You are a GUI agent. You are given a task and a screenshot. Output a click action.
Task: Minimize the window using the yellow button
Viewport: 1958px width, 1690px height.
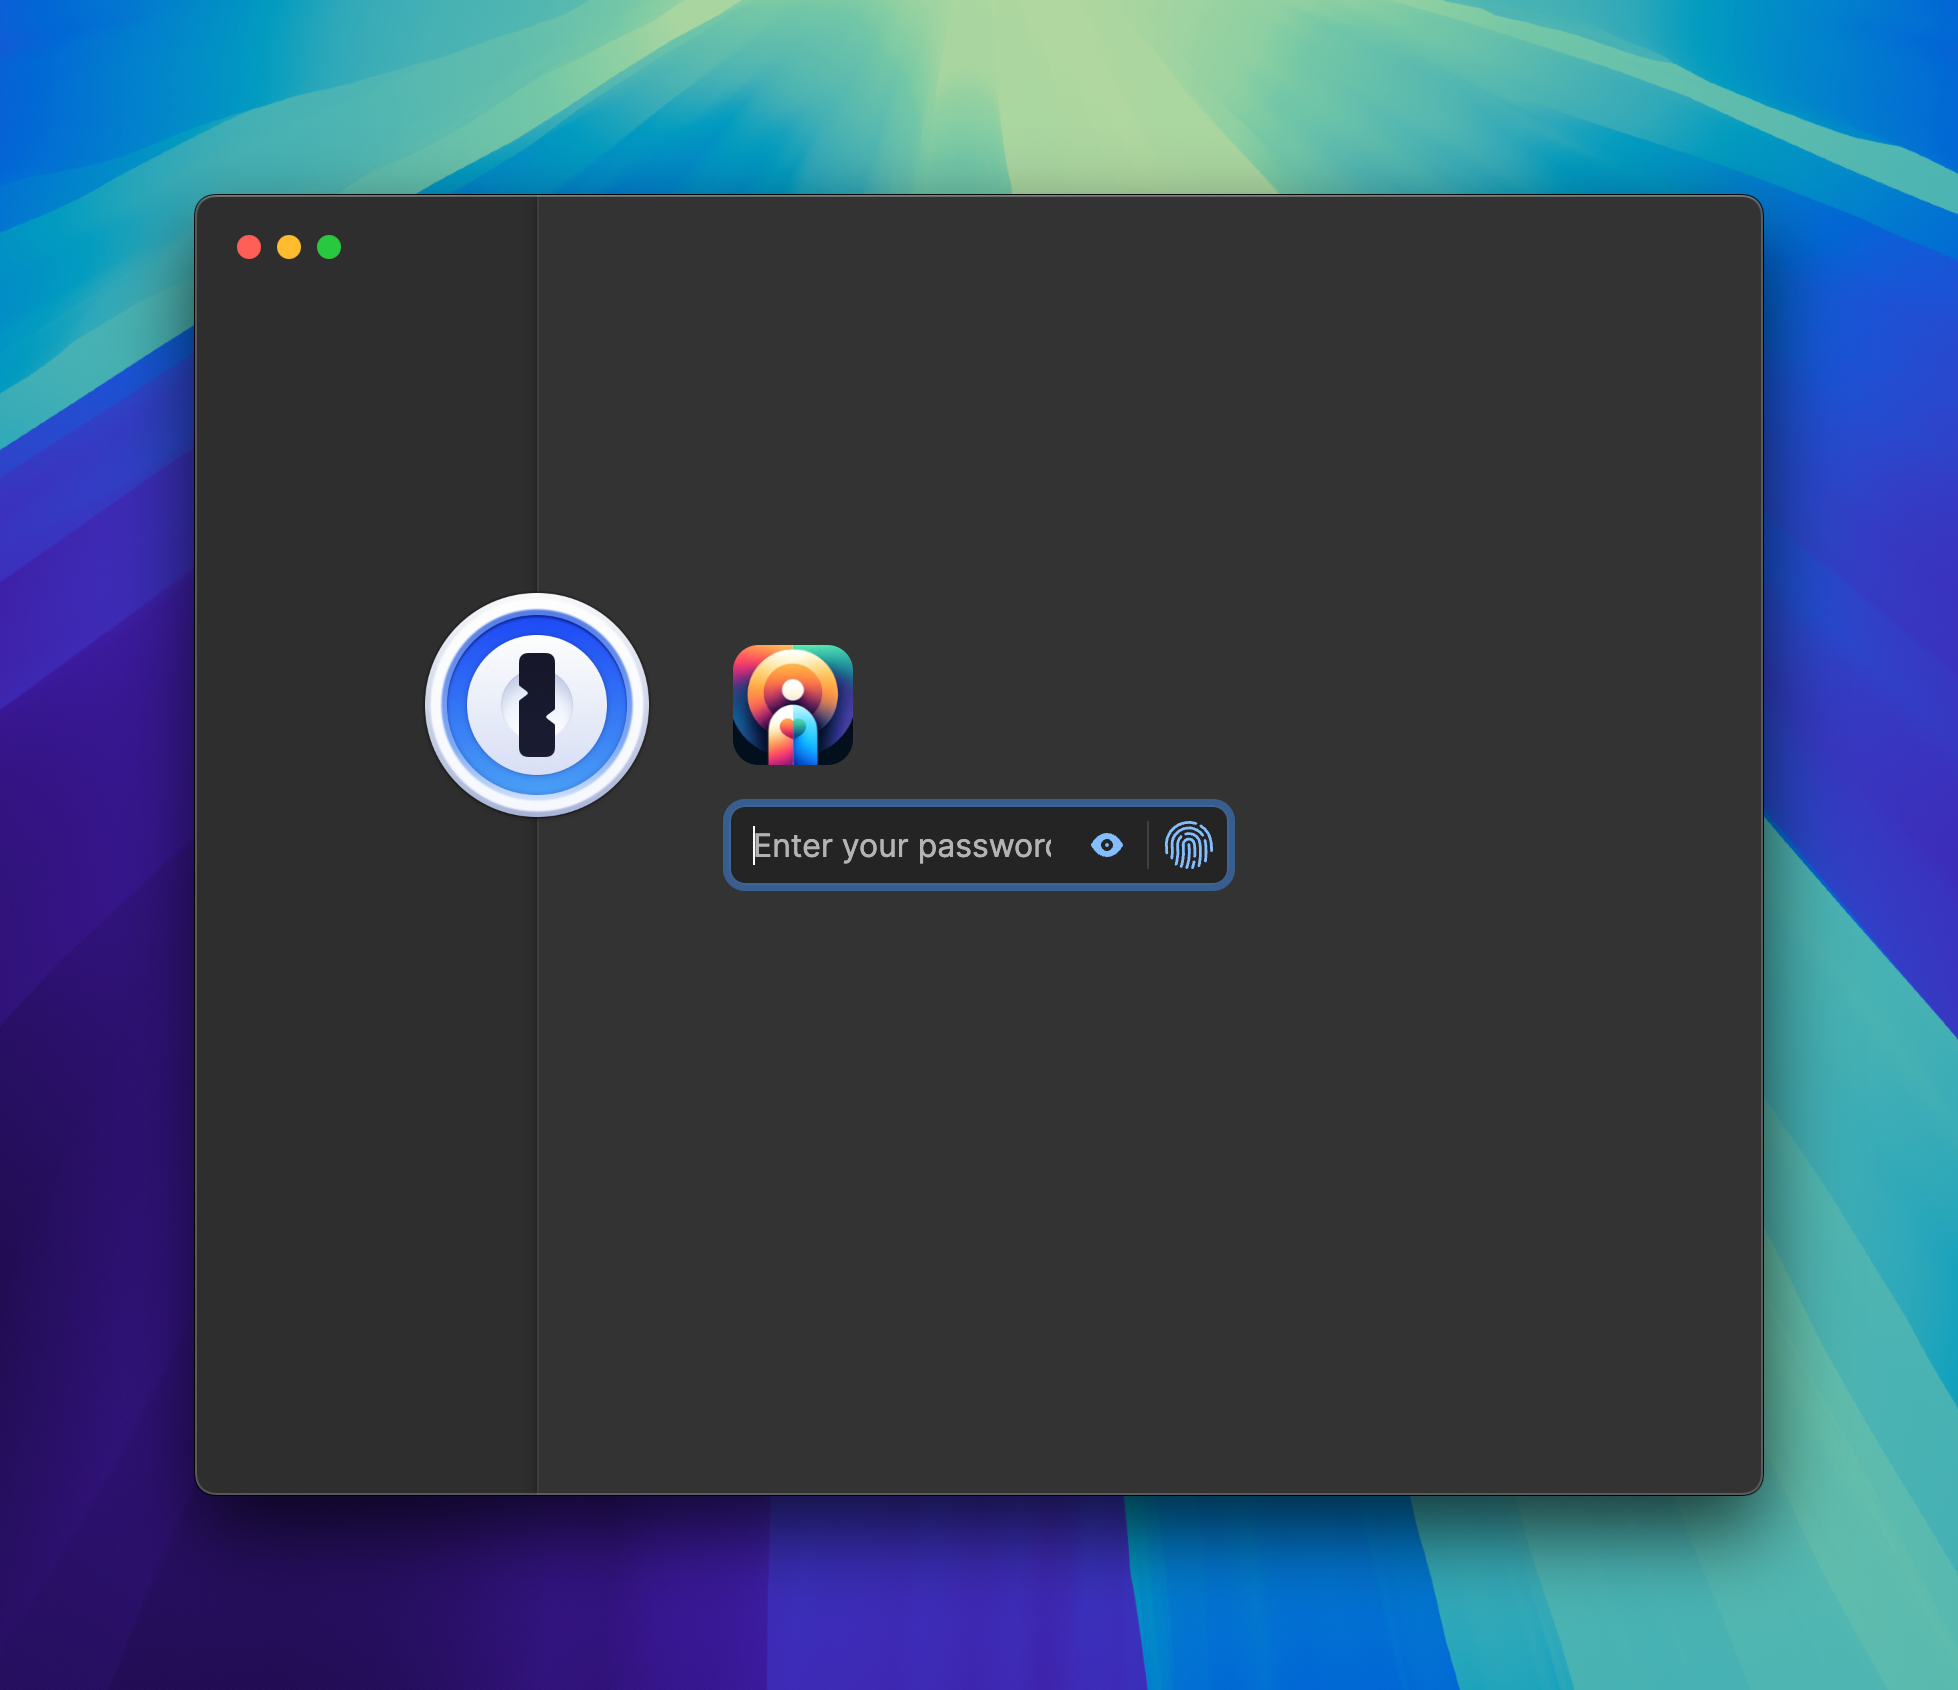click(x=289, y=247)
